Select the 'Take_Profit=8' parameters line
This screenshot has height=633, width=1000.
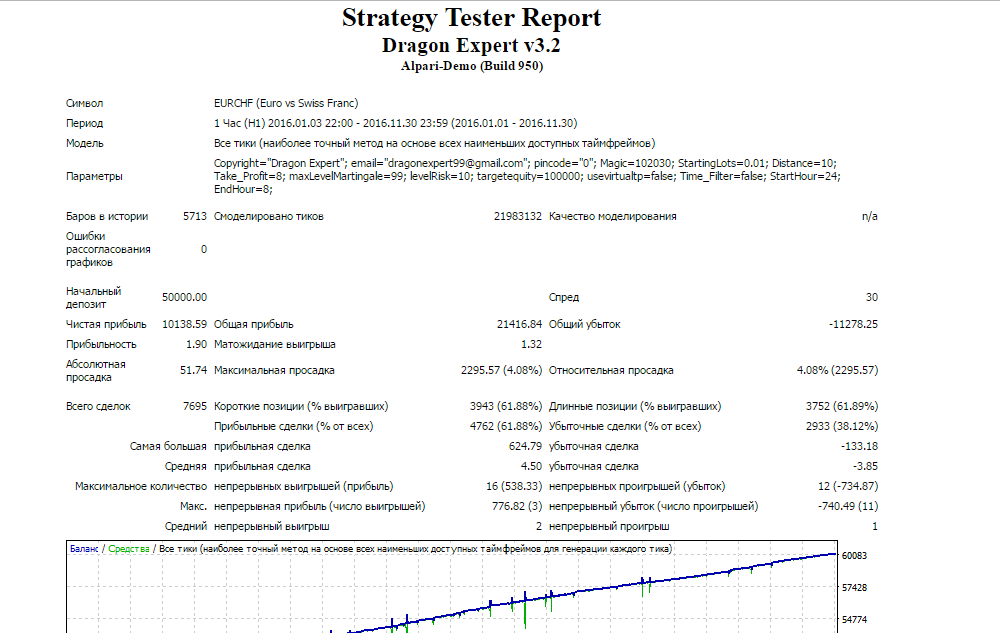(527, 177)
